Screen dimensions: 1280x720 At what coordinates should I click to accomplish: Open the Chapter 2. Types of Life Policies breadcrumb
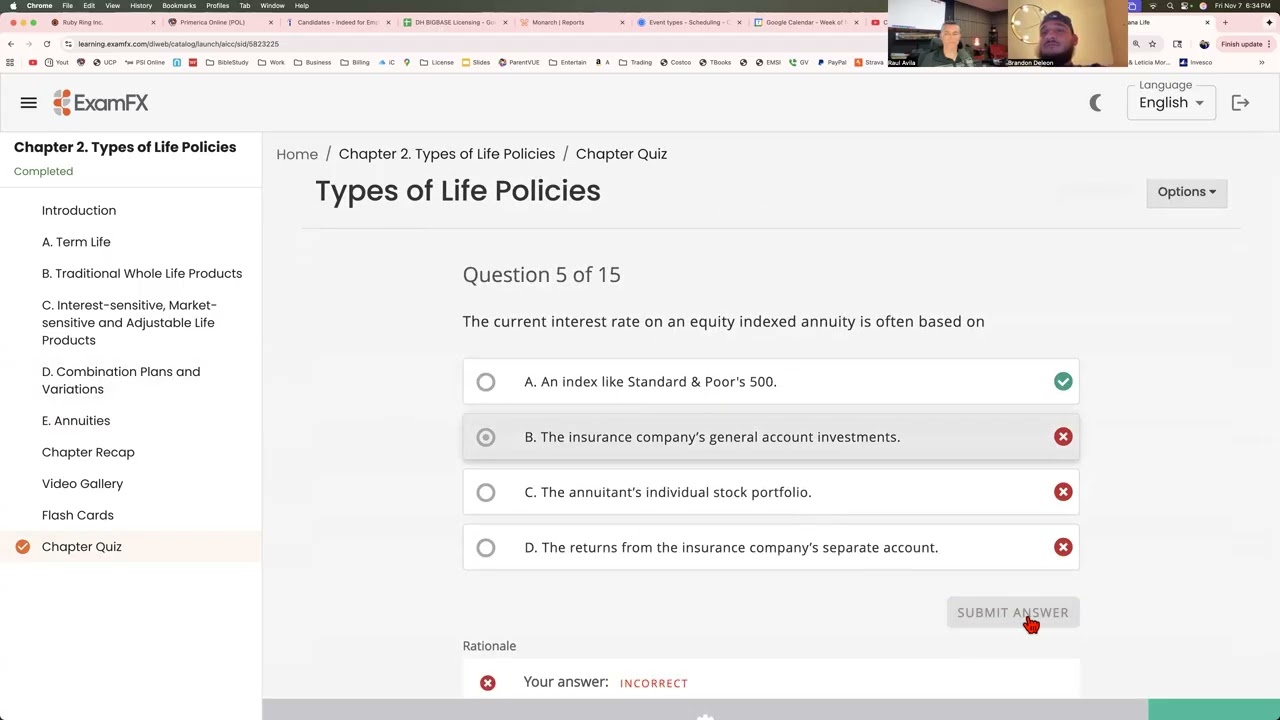tap(447, 154)
